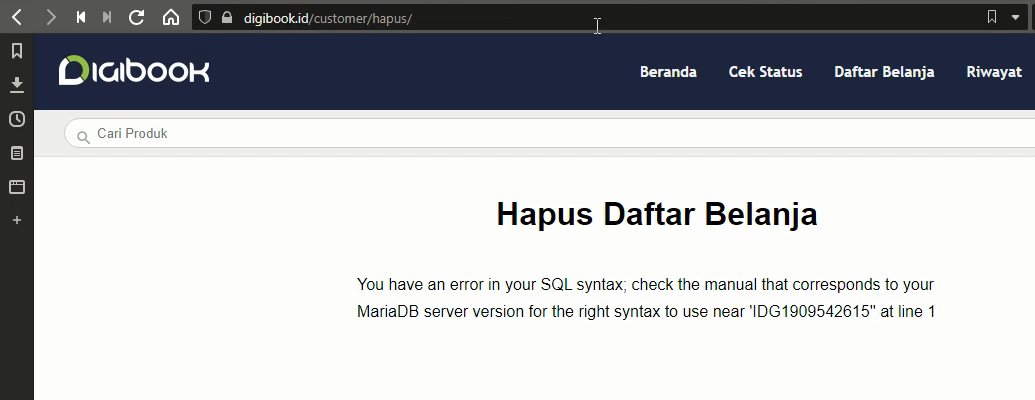The height and width of the screenshot is (400, 1035).
Task: Add a new web panel
Action: point(17,220)
